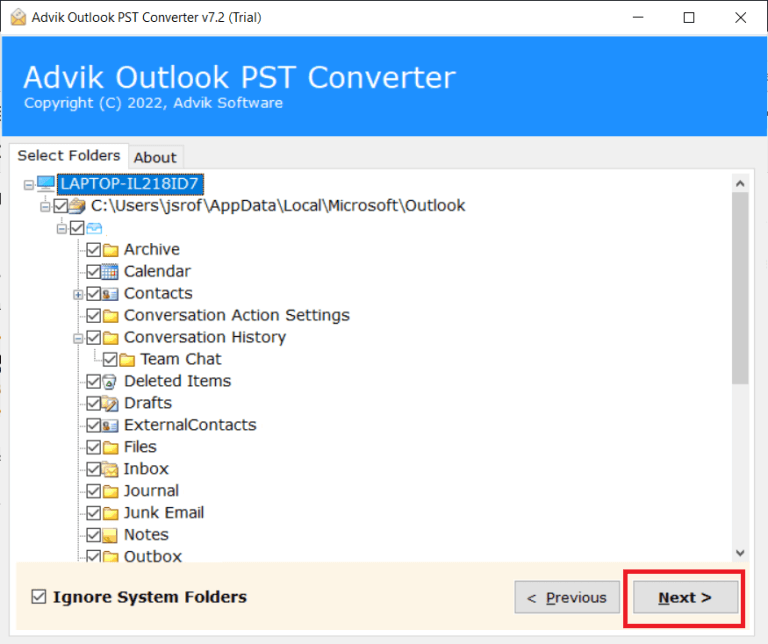Screen dimensions: 768x644
Task: Uncheck the ExternalContacts checkbox
Action: tap(94, 425)
